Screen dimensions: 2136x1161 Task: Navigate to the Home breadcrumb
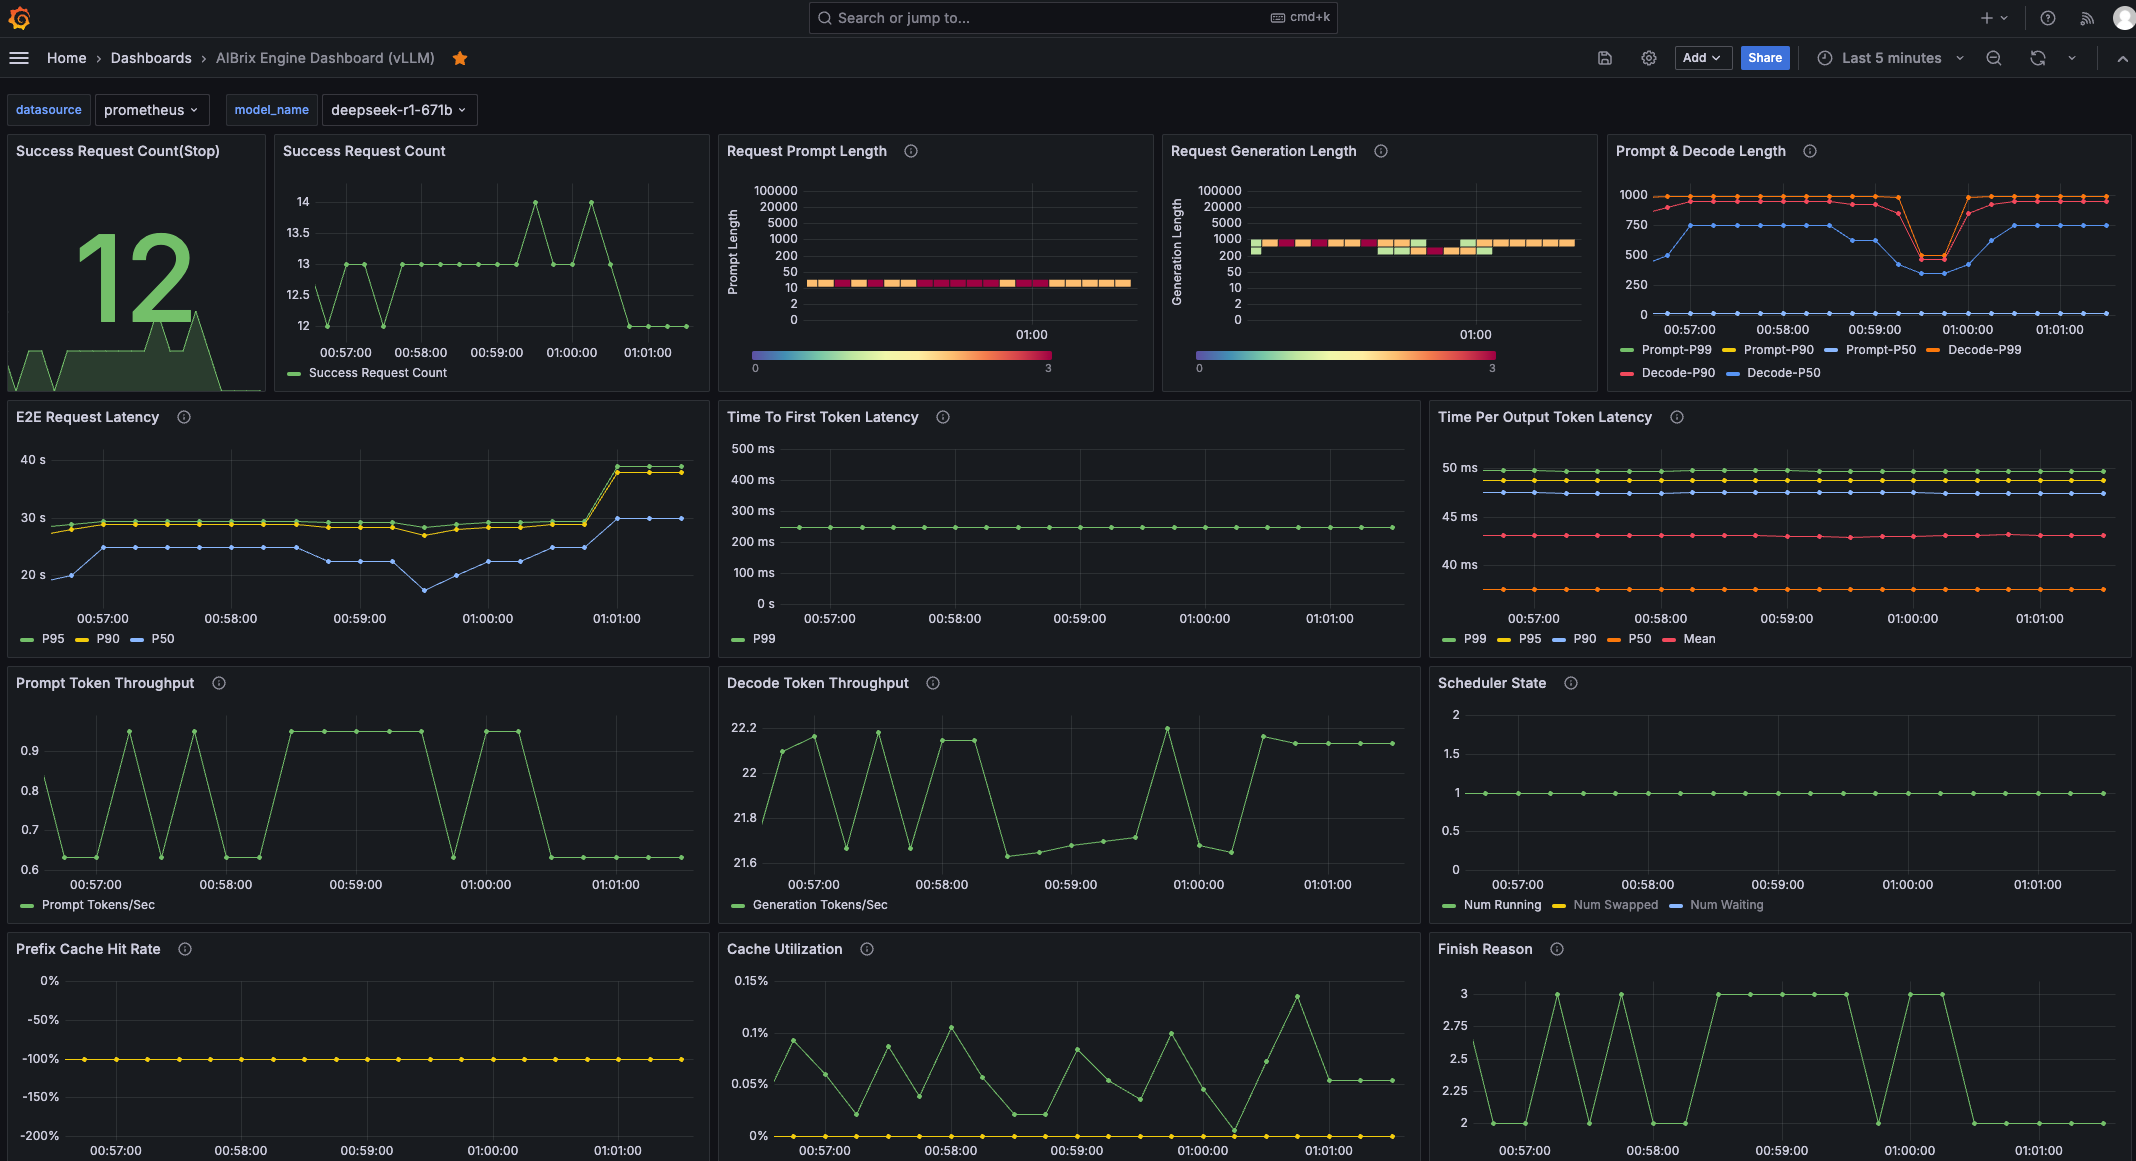pyautogui.click(x=67, y=58)
